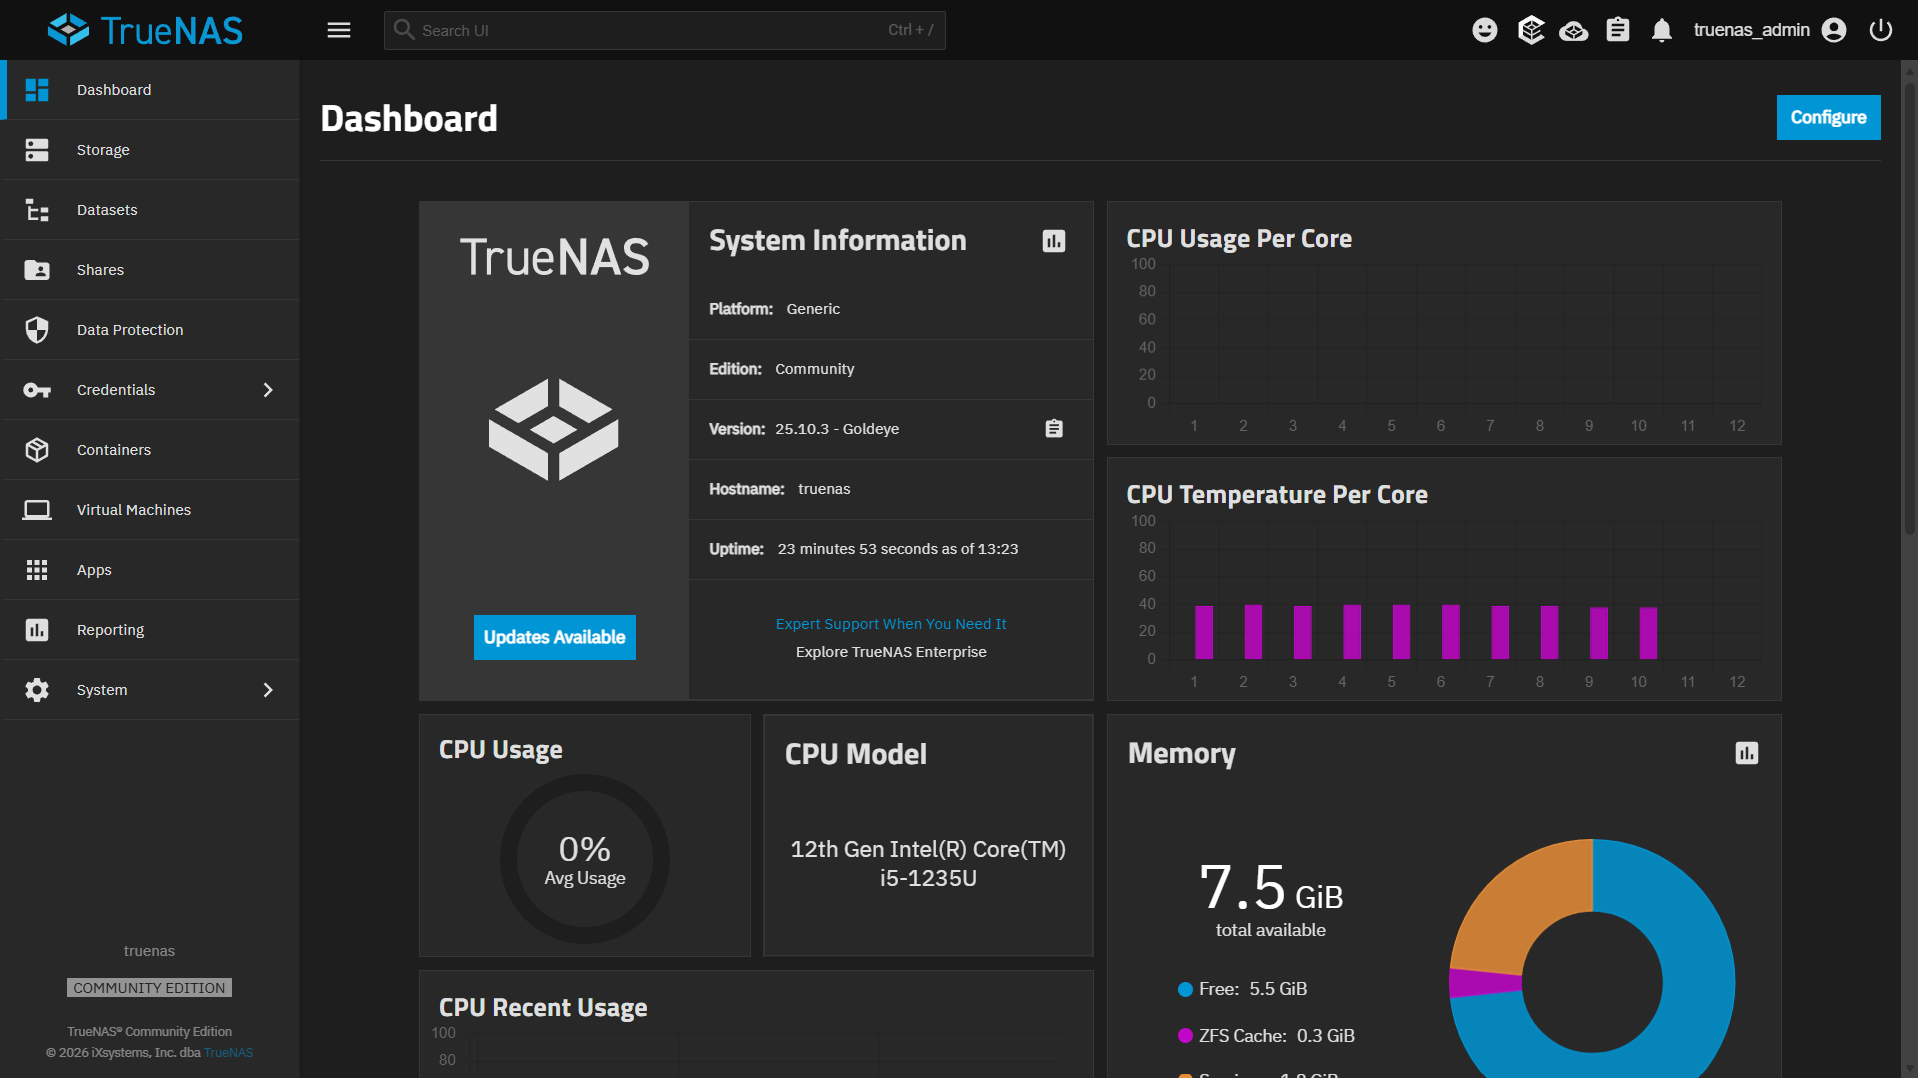The width and height of the screenshot is (1918, 1078).
Task: Open the Data Protection menu item
Action: click(150, 330)
